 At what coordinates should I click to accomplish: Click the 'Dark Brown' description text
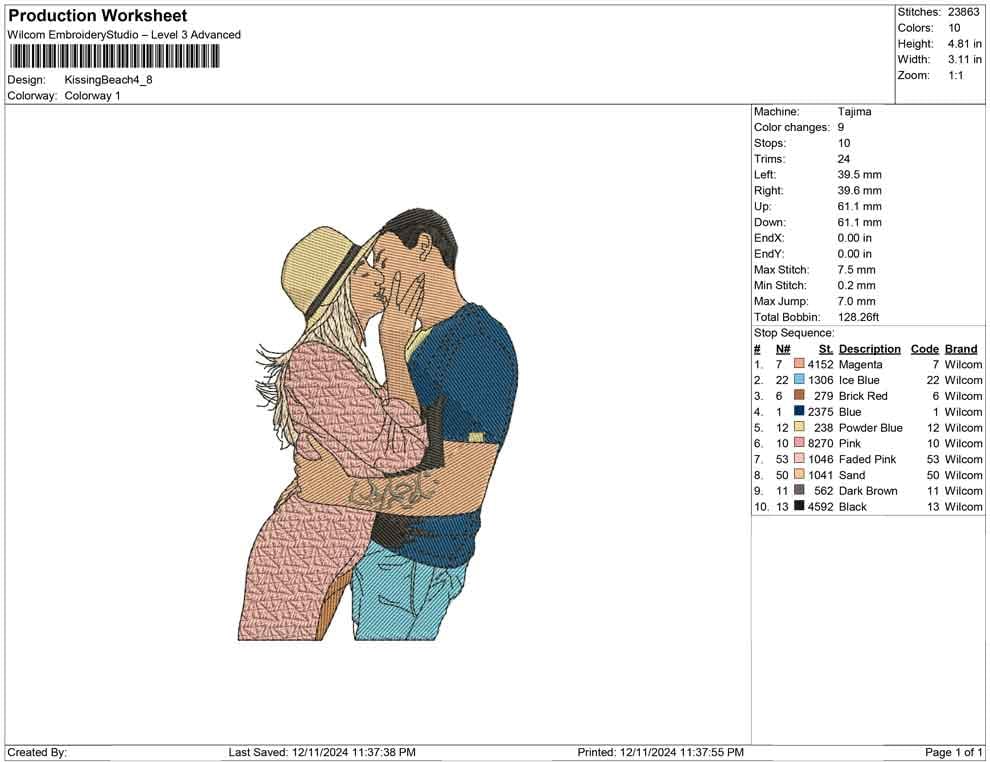pos(868,491)
